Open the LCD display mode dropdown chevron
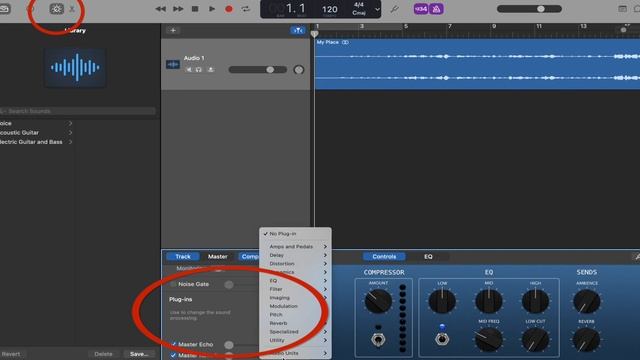 377,9
